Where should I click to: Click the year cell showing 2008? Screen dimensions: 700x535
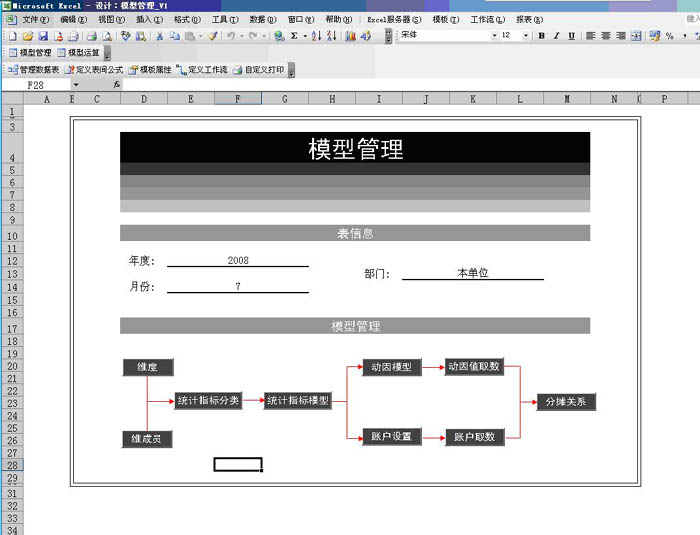click(238, 260)
